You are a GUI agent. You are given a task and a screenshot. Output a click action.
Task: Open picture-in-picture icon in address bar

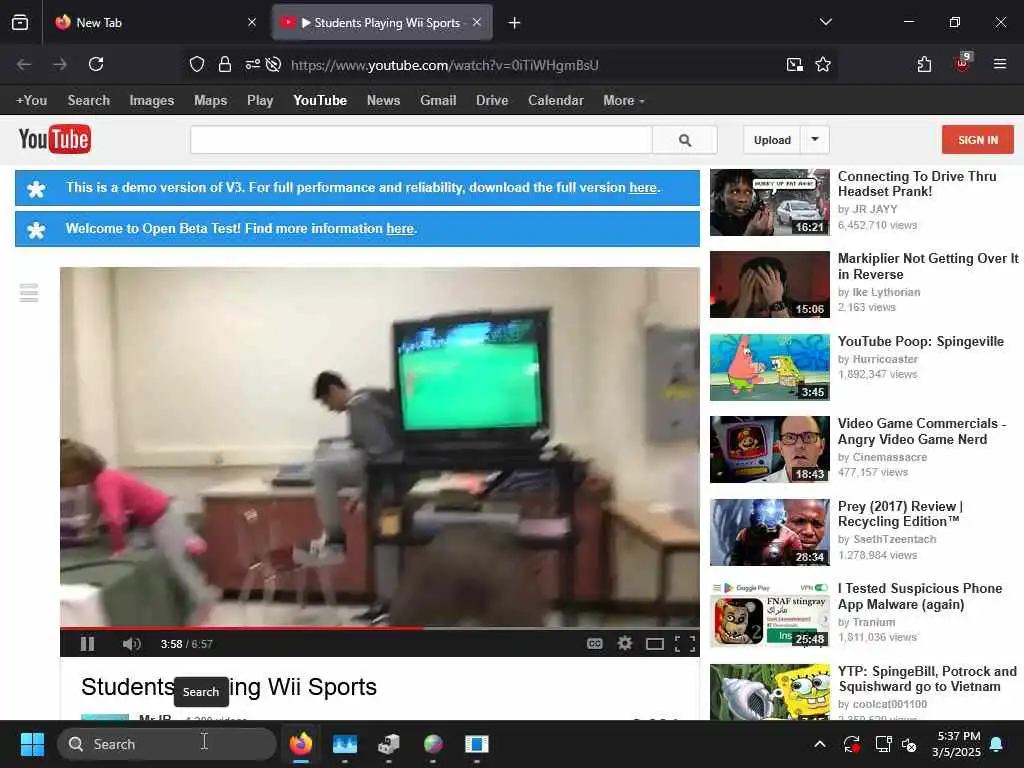coord(795,64)
